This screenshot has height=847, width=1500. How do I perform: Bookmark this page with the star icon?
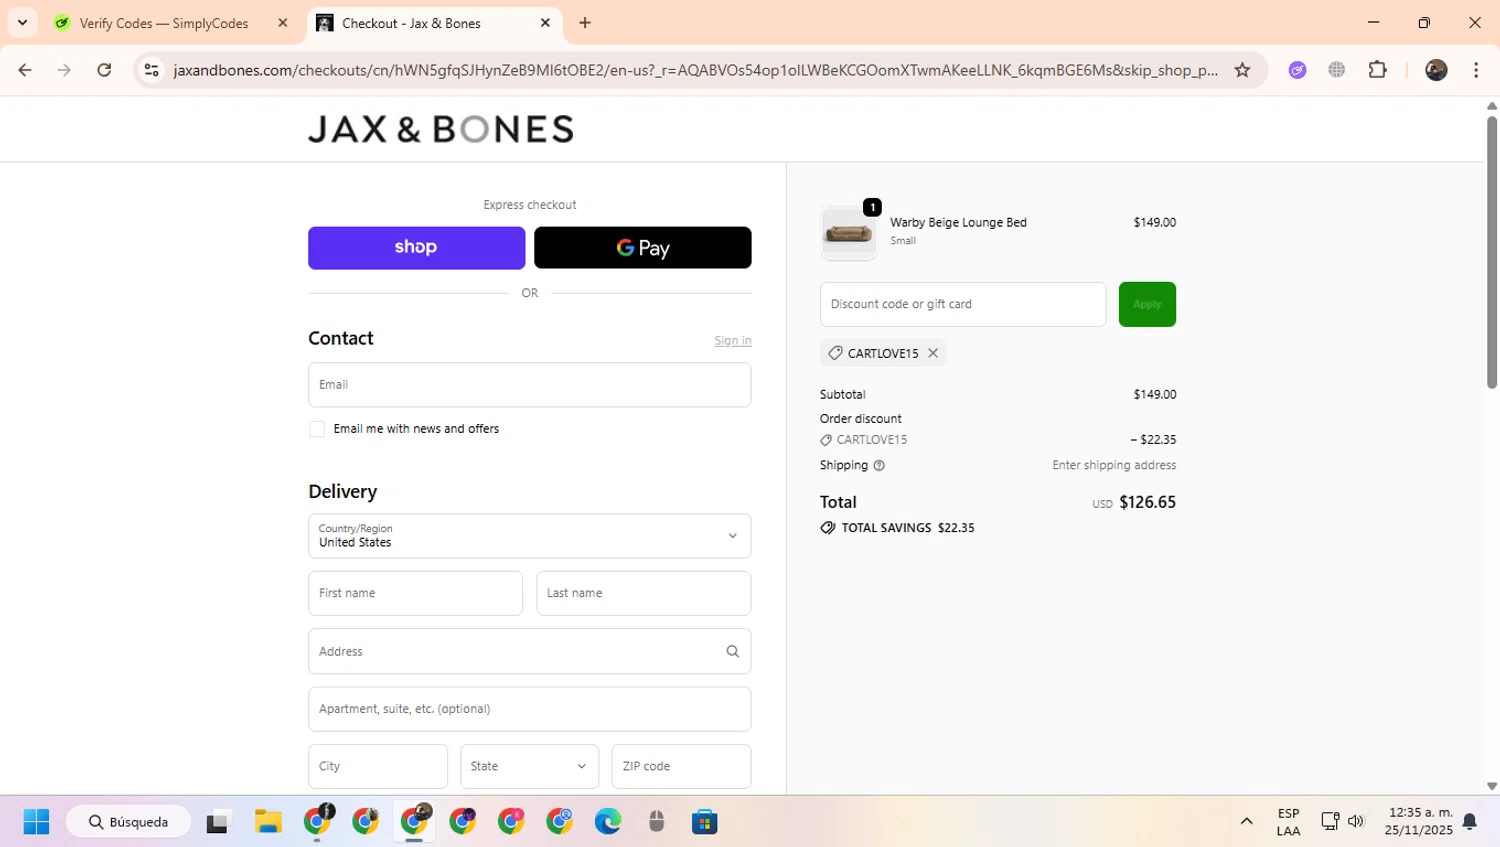pos(1242,70)
